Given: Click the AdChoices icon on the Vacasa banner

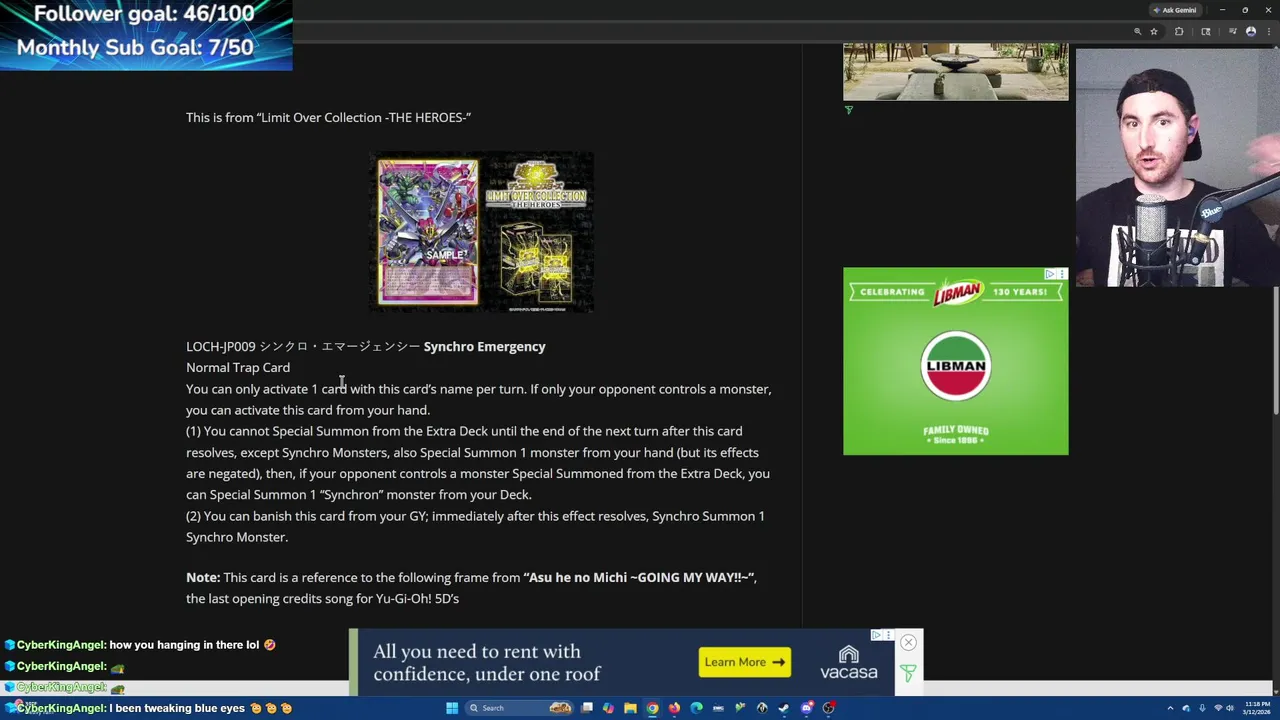Looking at the screenshot, I should (x=876, y=635).
